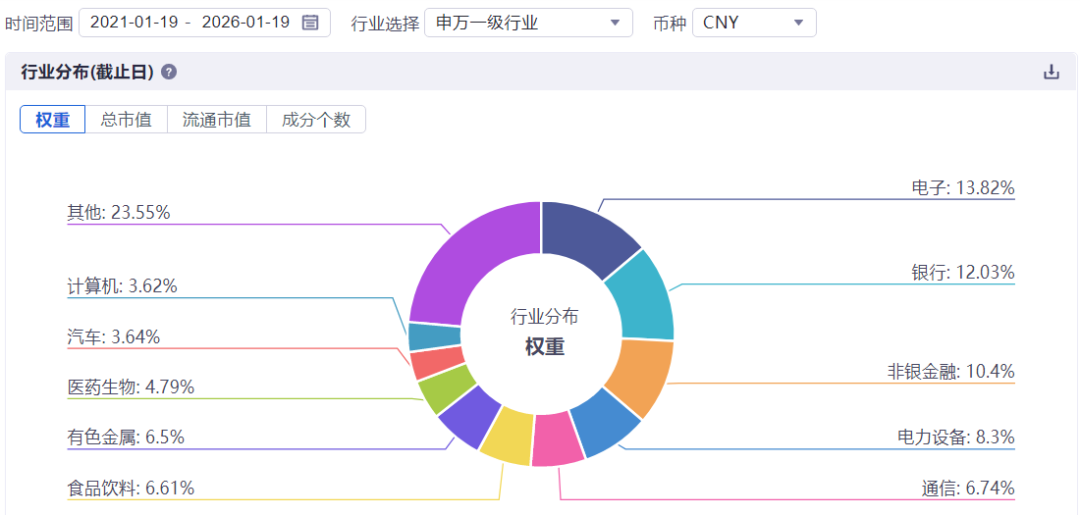Click the label 汽车: 3.64%

(114, 337)
